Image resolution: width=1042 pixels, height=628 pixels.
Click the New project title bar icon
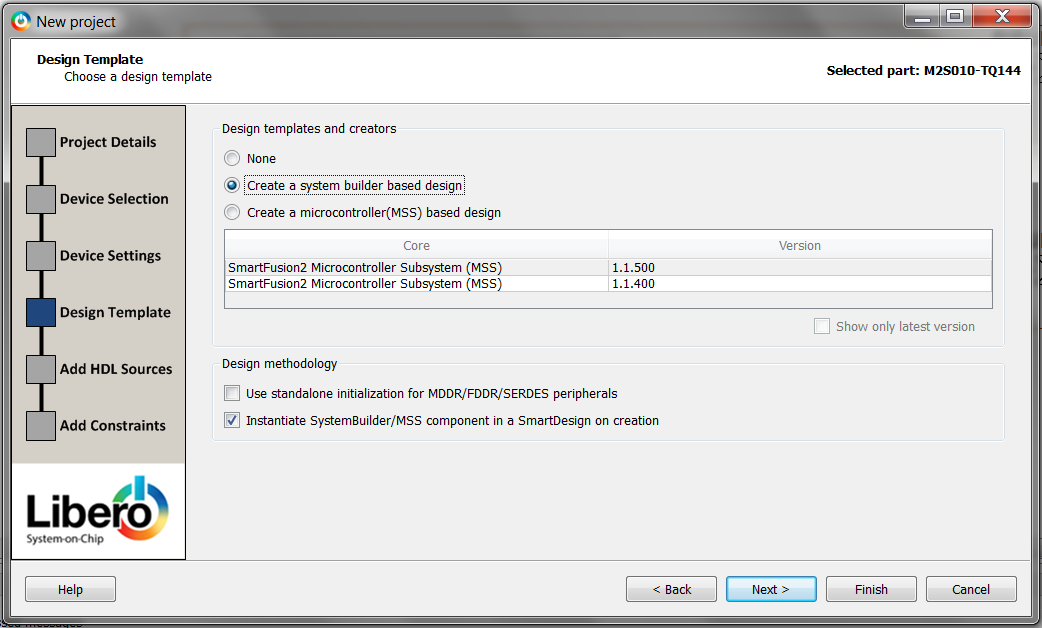coord(20,20)
